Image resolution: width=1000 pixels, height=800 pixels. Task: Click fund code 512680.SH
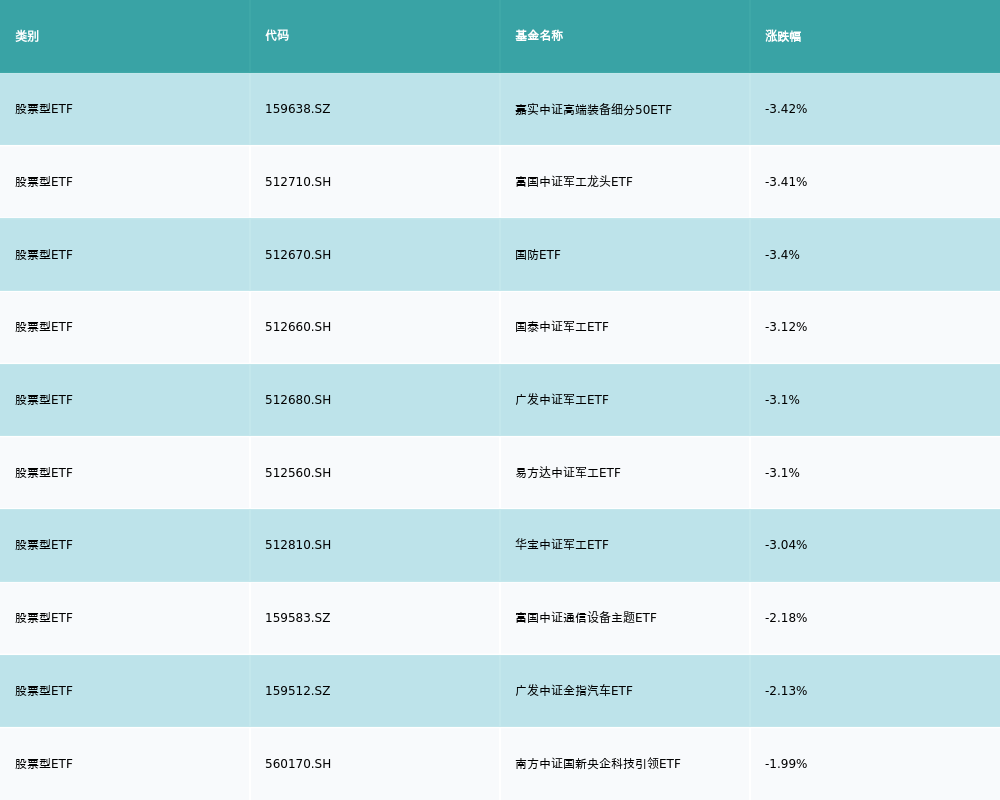297,400
